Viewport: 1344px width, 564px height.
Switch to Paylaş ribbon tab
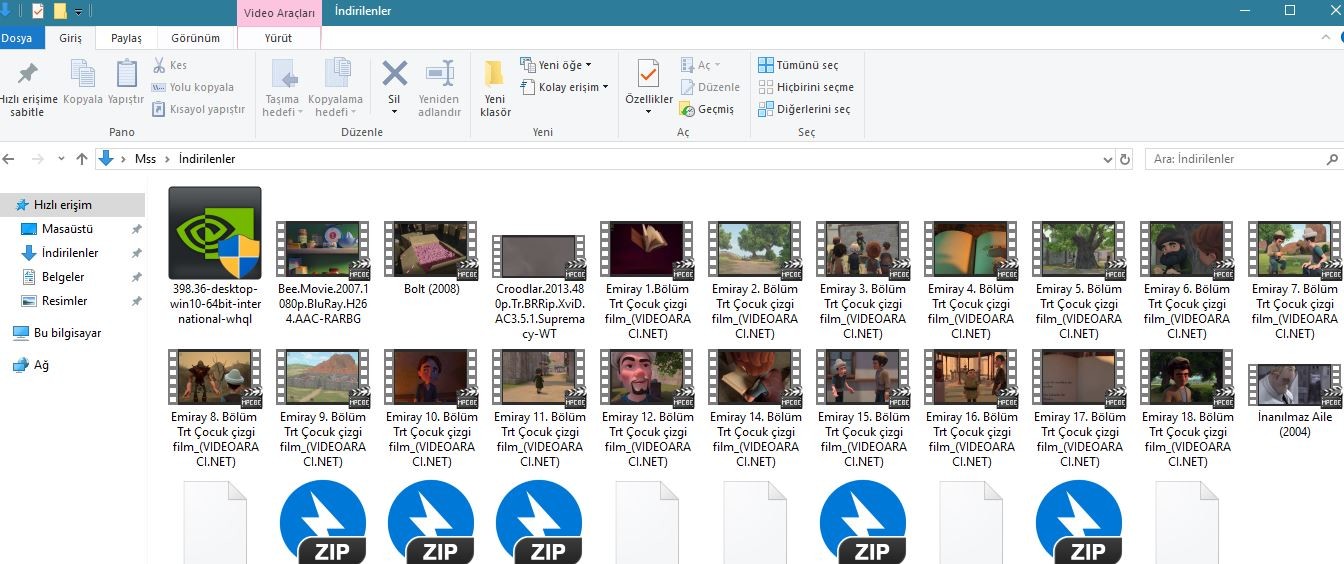coord(126,38)
